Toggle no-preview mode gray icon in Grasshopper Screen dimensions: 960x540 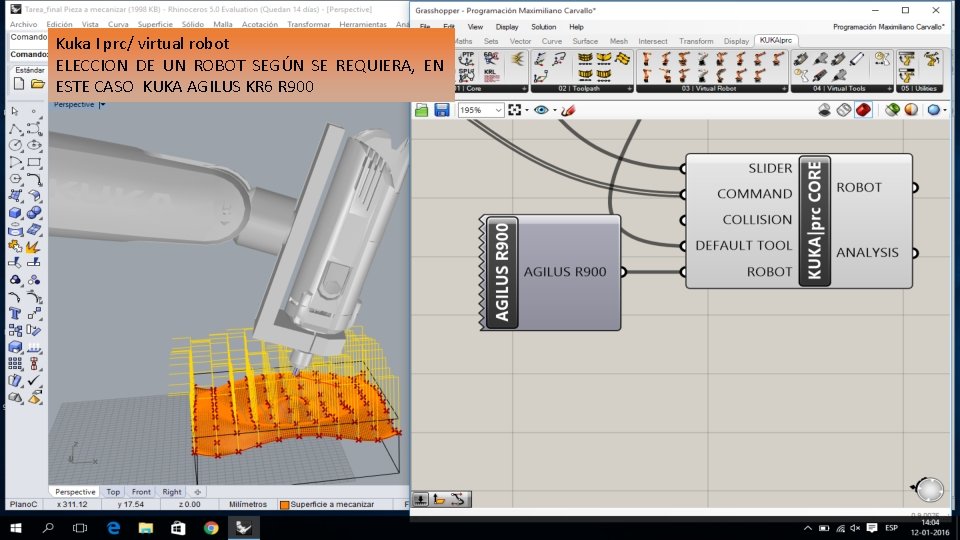click(x=824, y=110)
